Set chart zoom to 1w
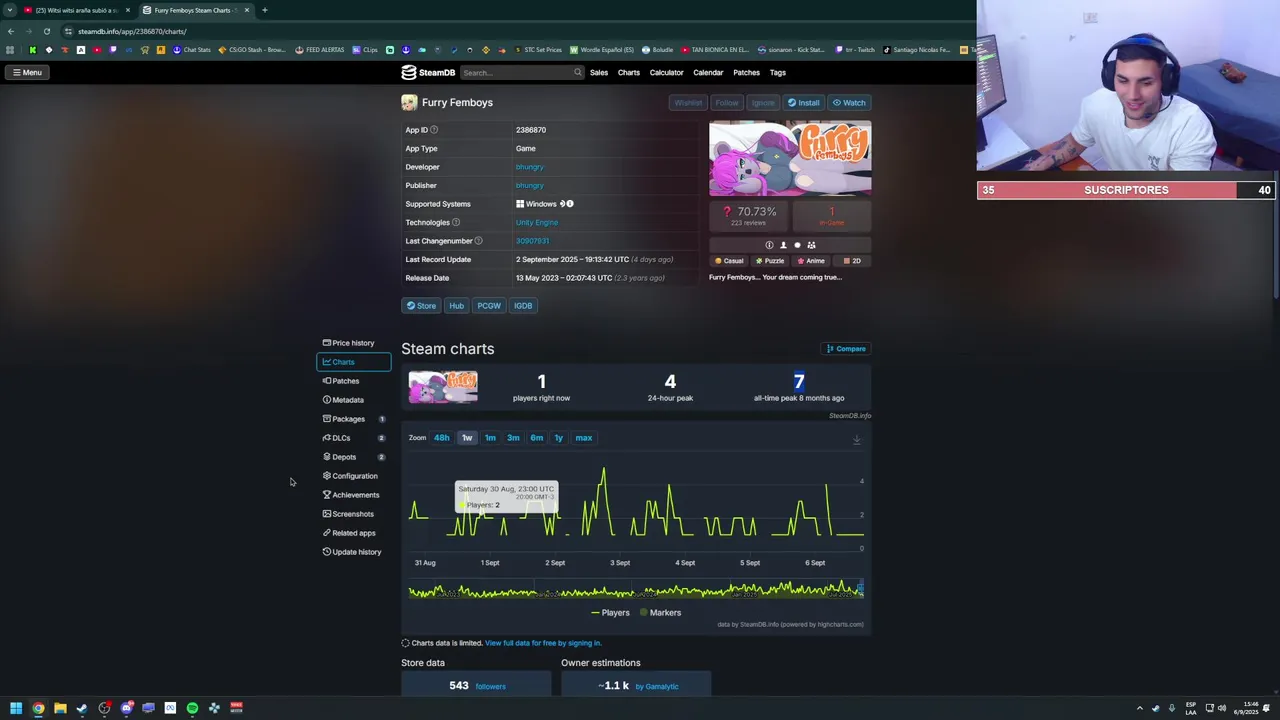The width and height of the screenshot is (1280, 720). 467,438
